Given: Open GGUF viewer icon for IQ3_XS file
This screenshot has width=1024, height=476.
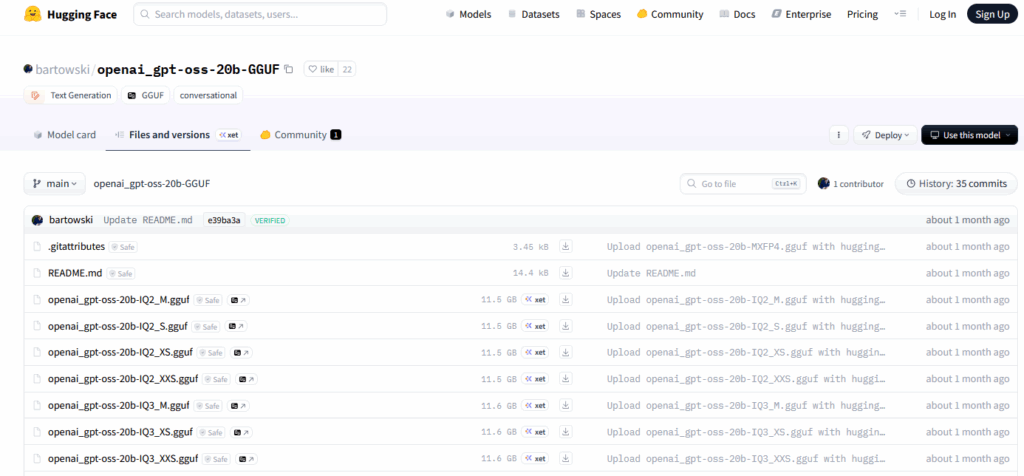Looking at the screenshot, I should [x=242, y=432].
